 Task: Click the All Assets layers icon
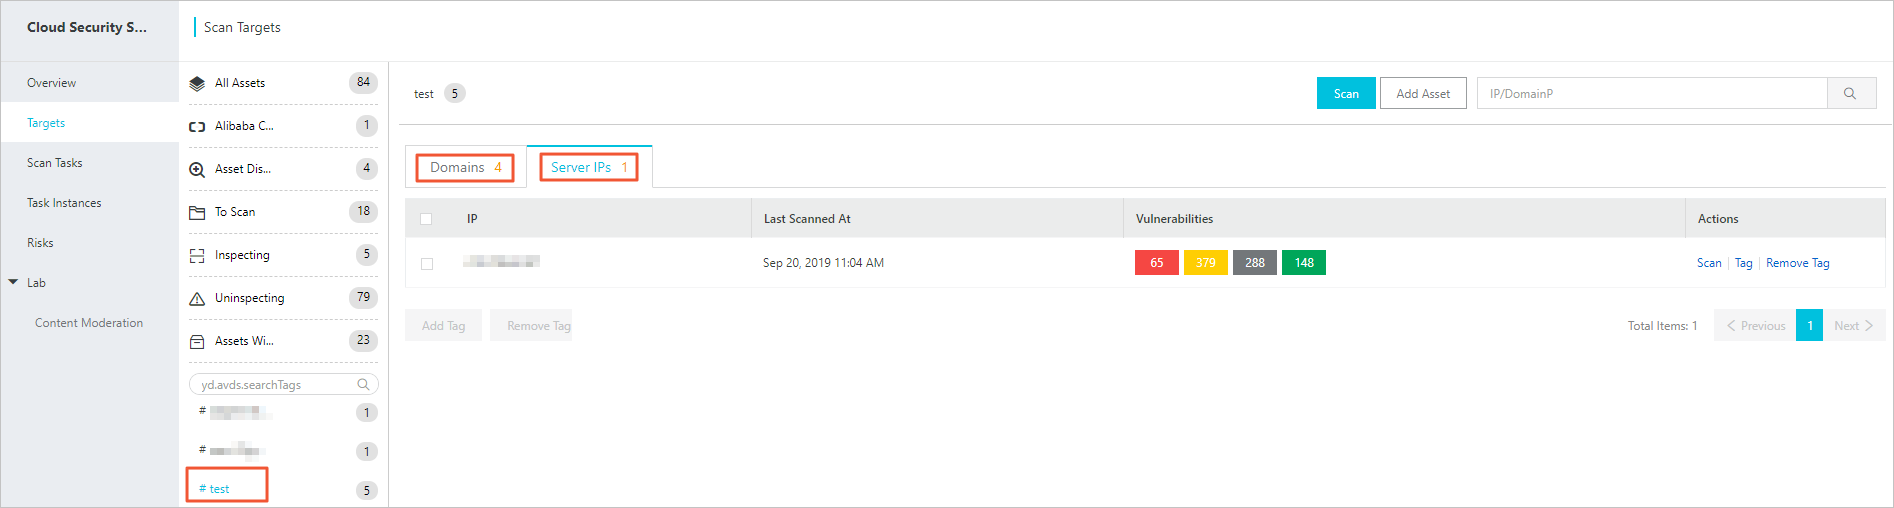197,84
